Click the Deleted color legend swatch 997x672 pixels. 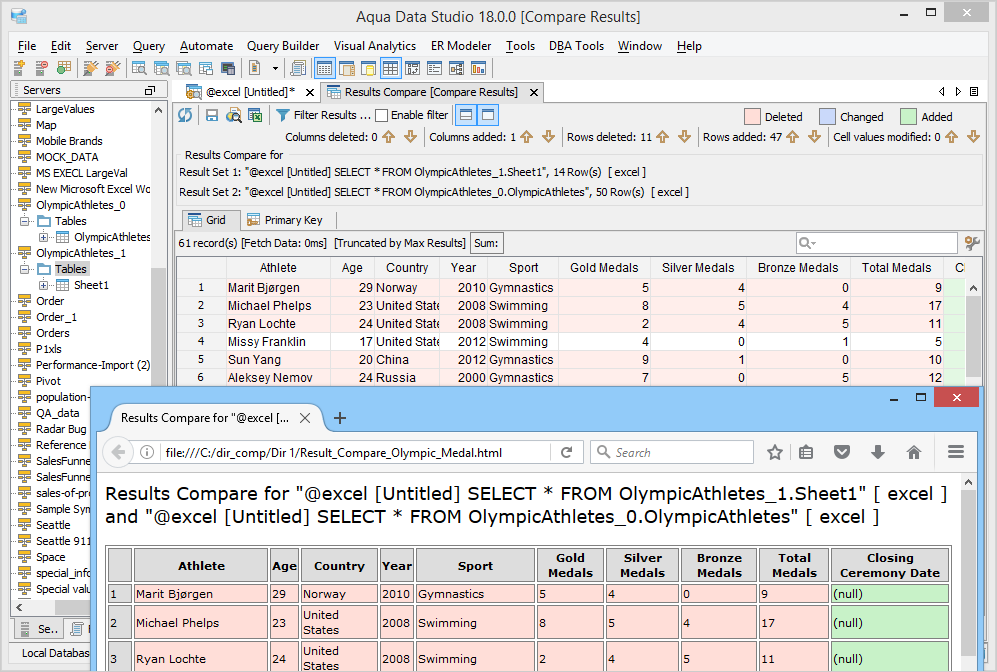[x=753, y=117]
